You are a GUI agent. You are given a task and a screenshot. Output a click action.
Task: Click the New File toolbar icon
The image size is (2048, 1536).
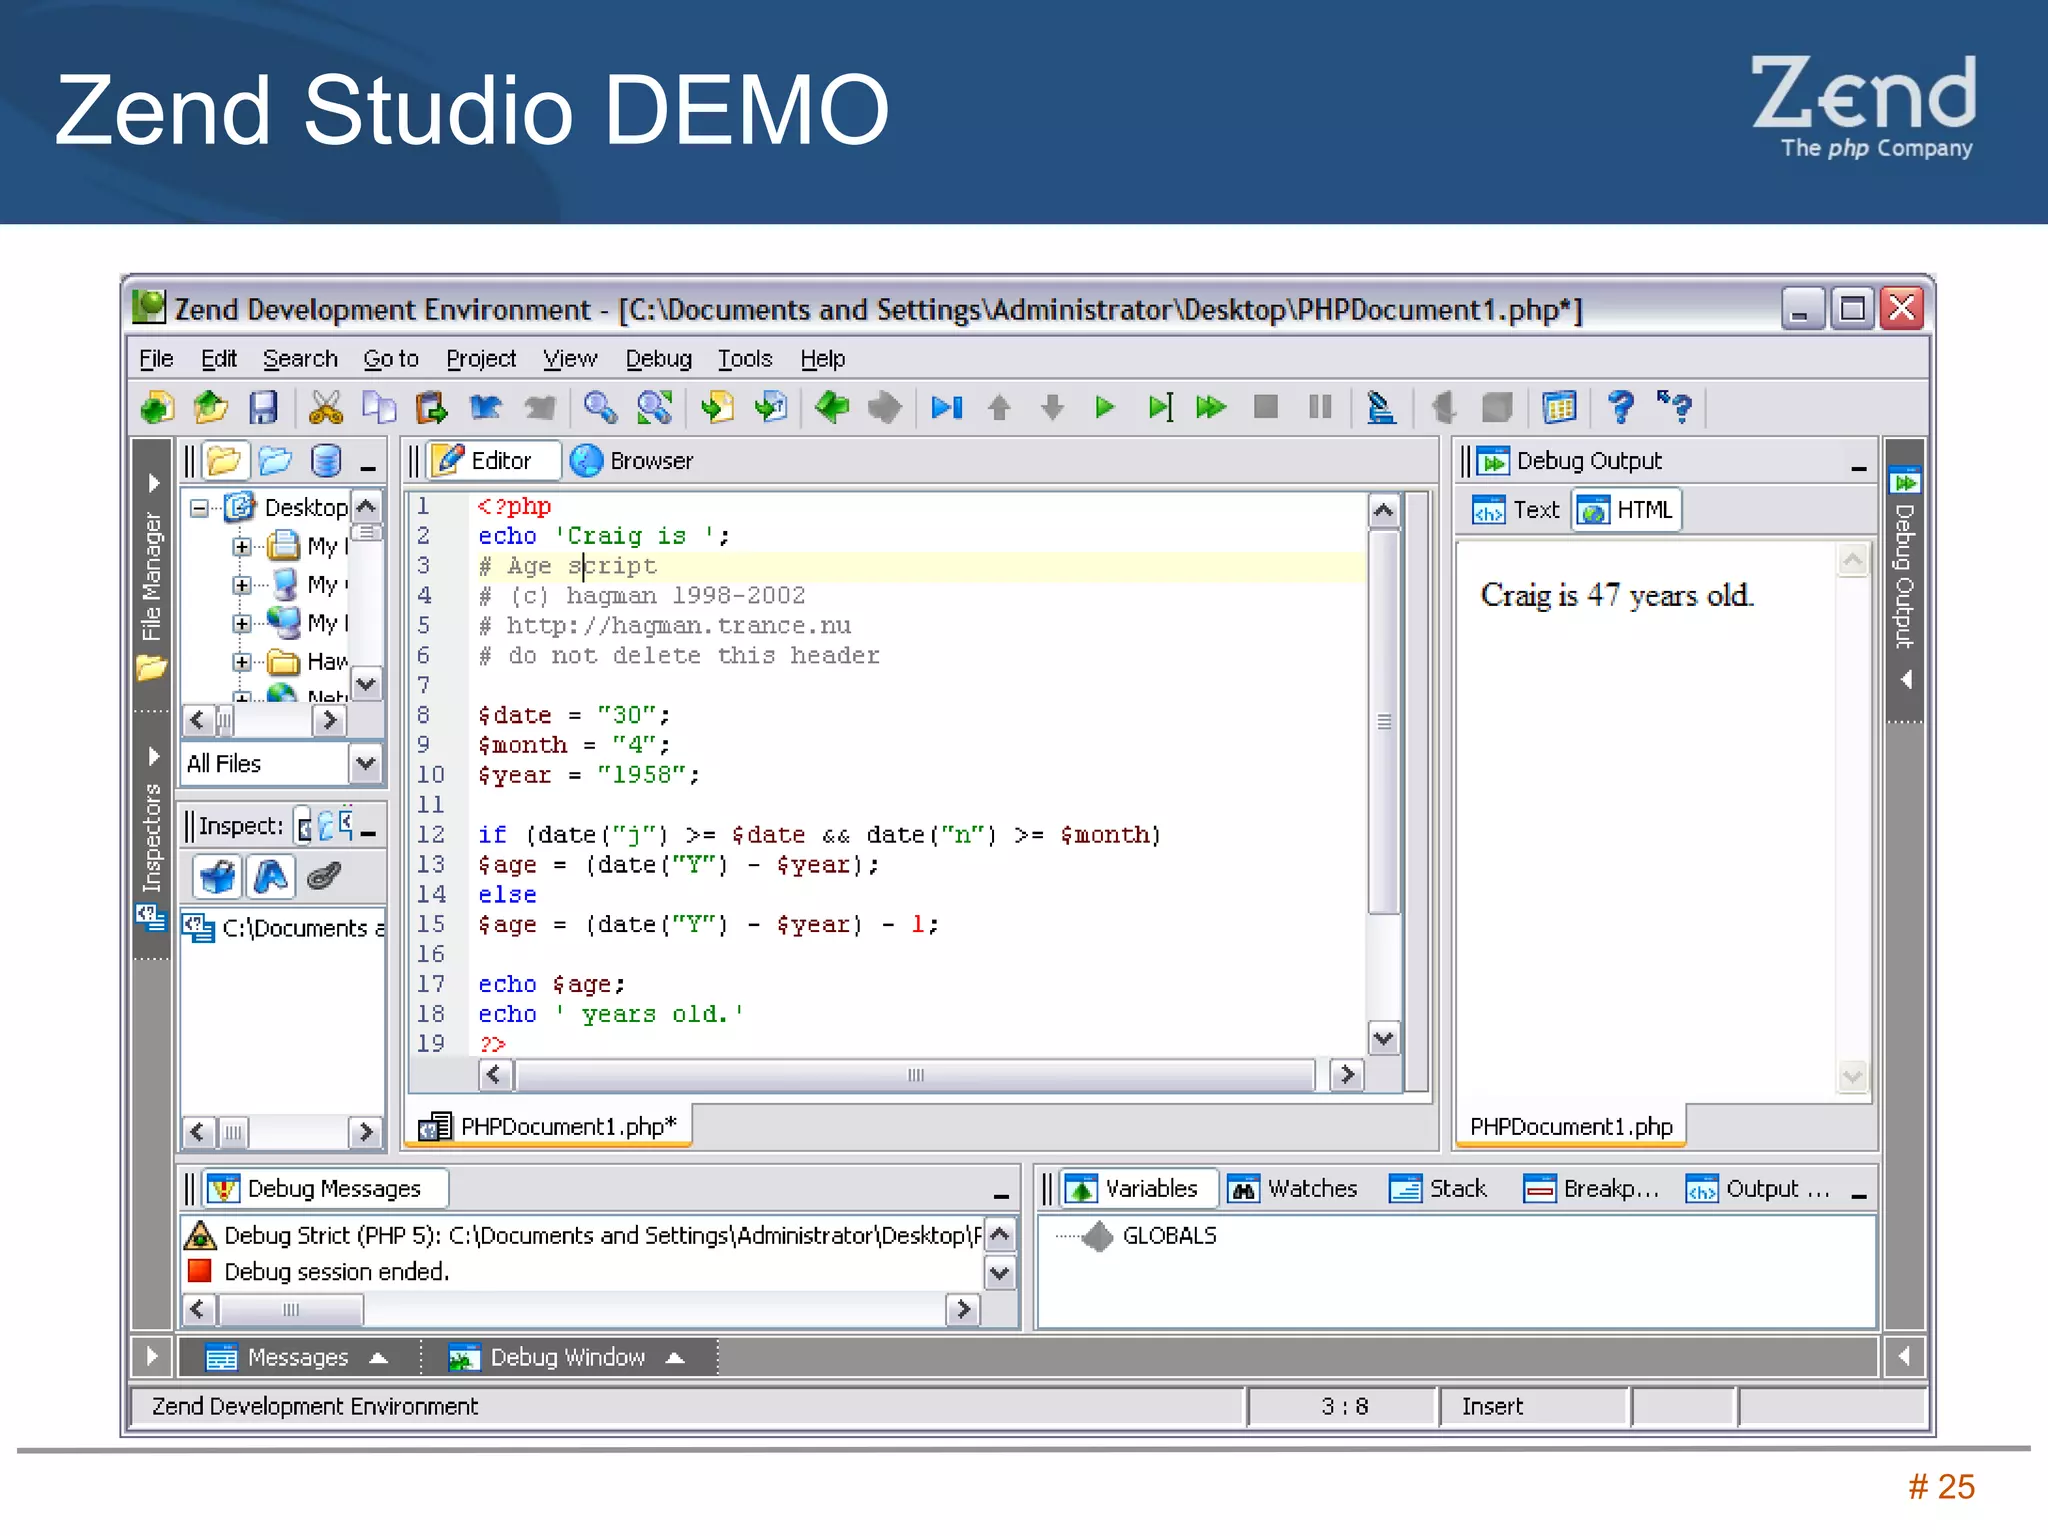click(x=157, y=408)
